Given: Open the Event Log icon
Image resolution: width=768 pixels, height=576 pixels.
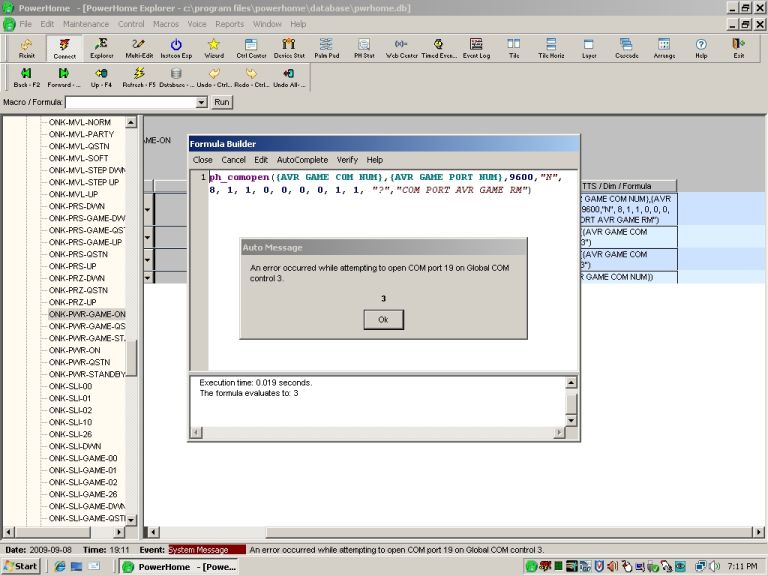Looking at the screenshot, I should click(476, 48).
